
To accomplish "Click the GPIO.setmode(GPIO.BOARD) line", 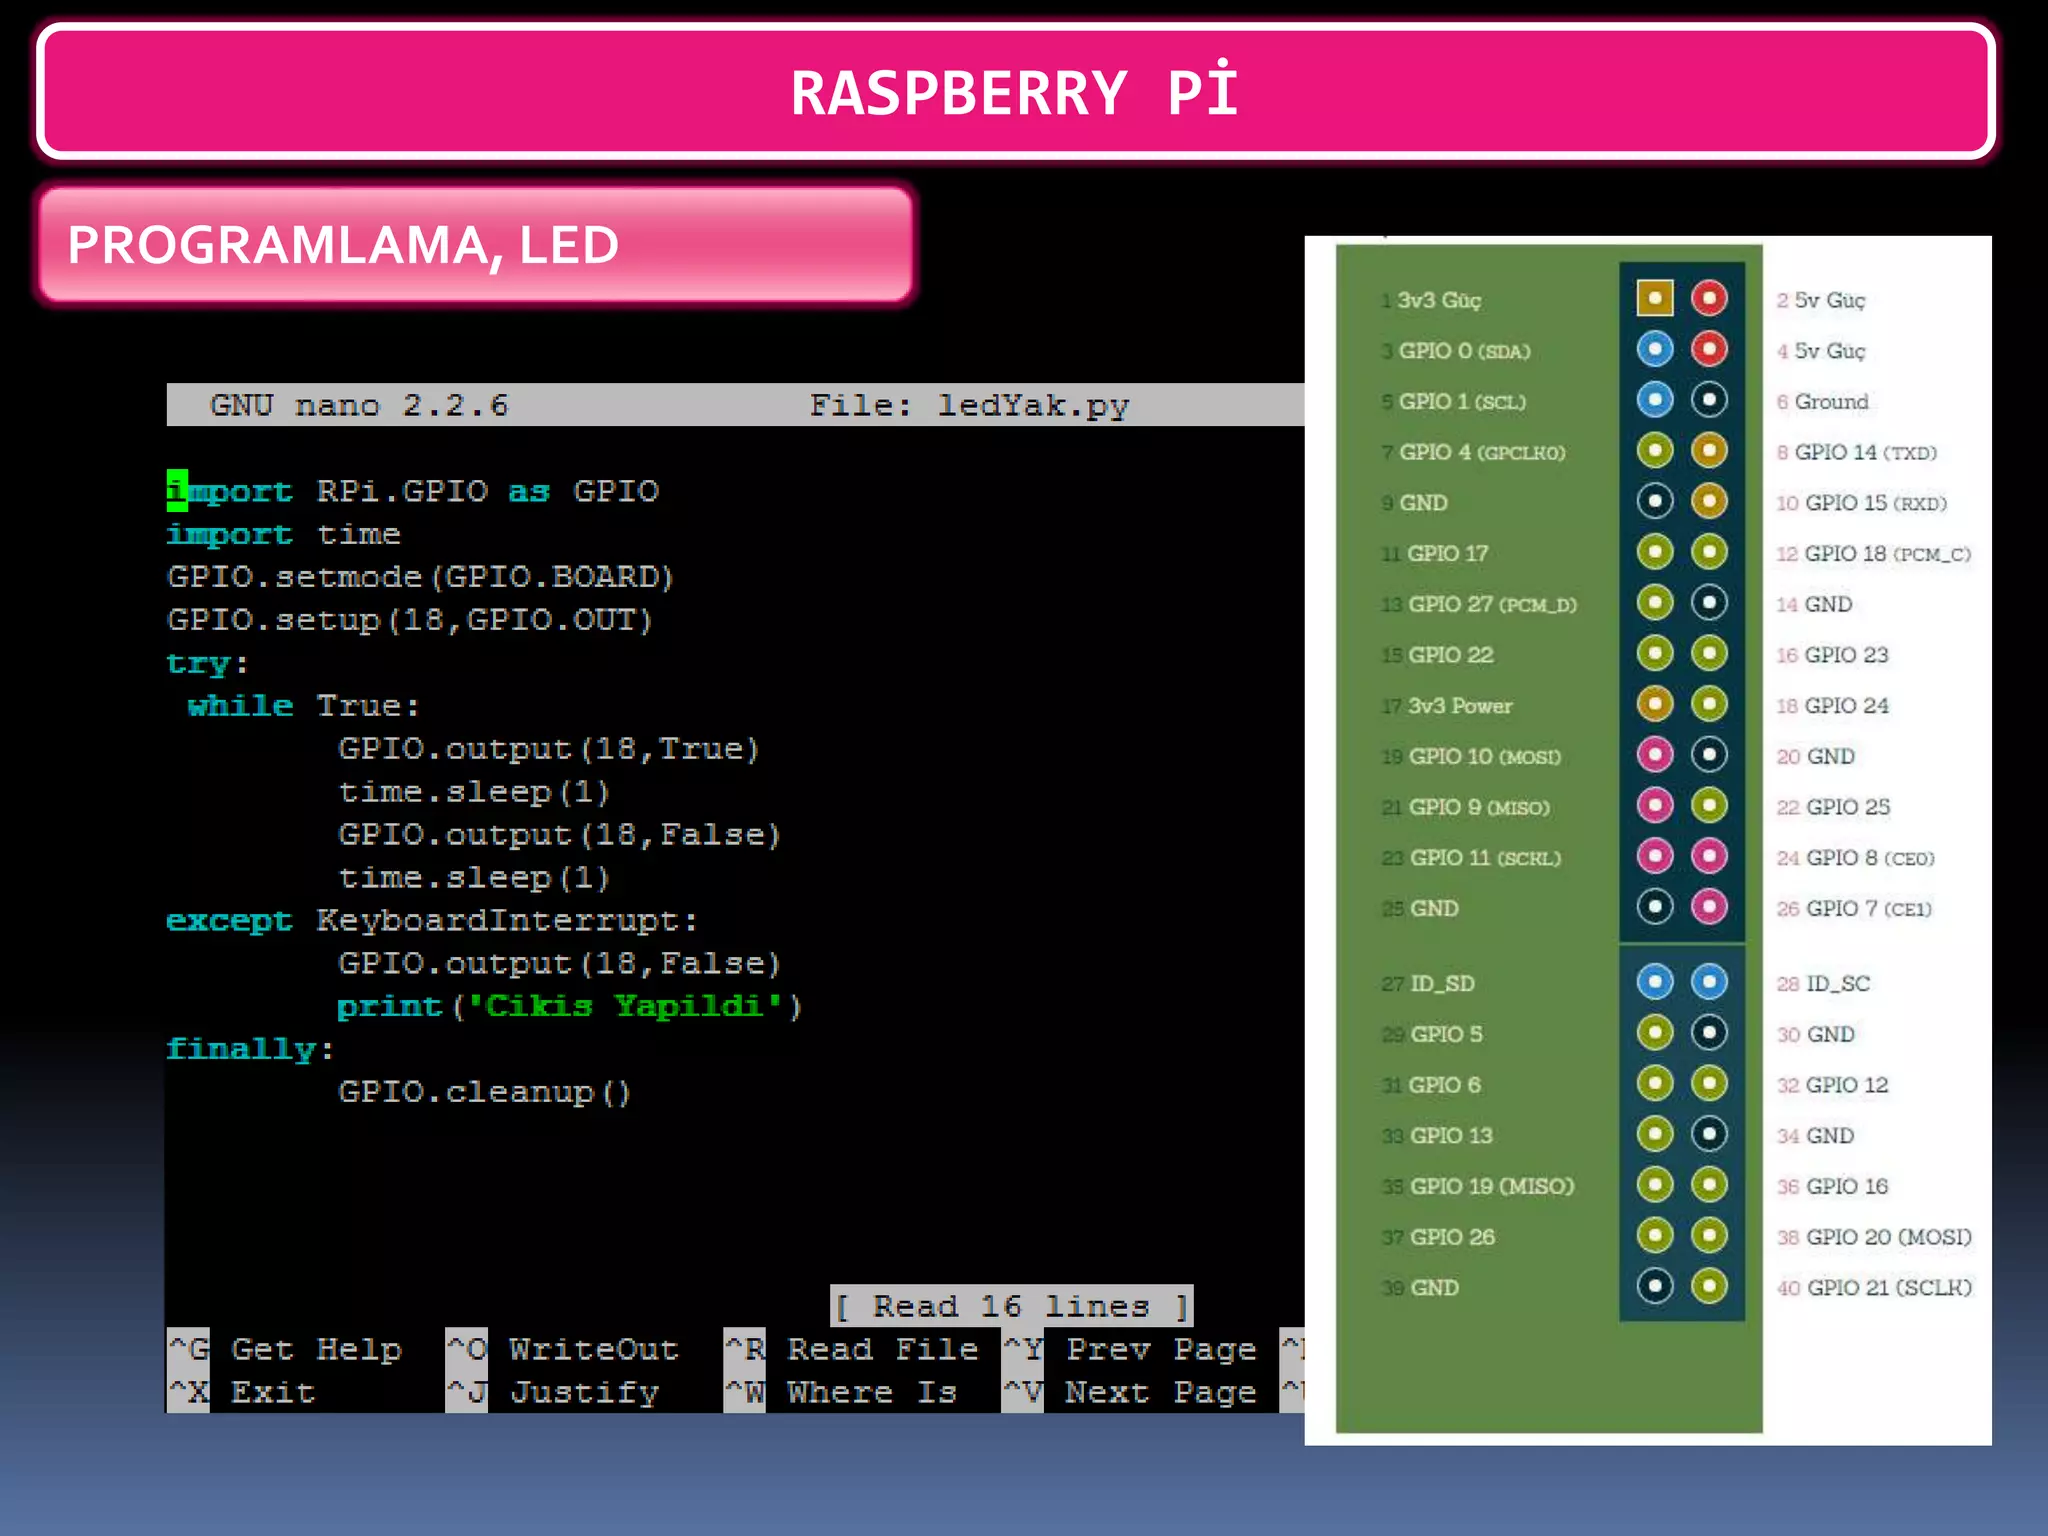I will pyautogui.click(x=421, y=577).
